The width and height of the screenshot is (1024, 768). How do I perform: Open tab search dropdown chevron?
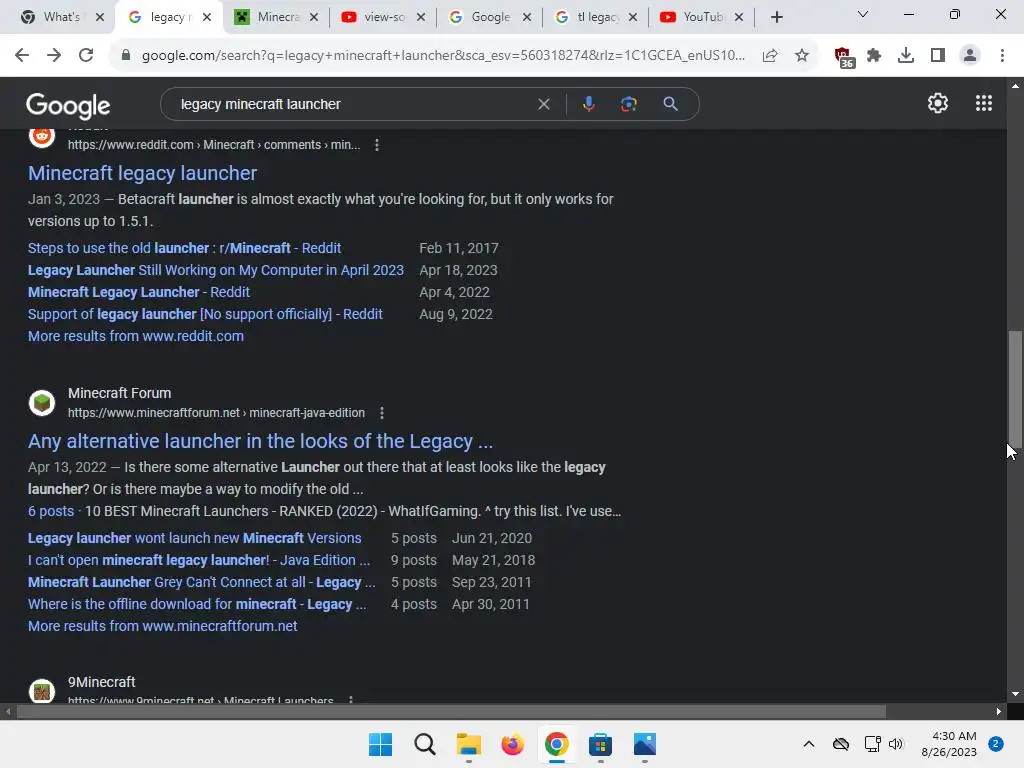863,14
